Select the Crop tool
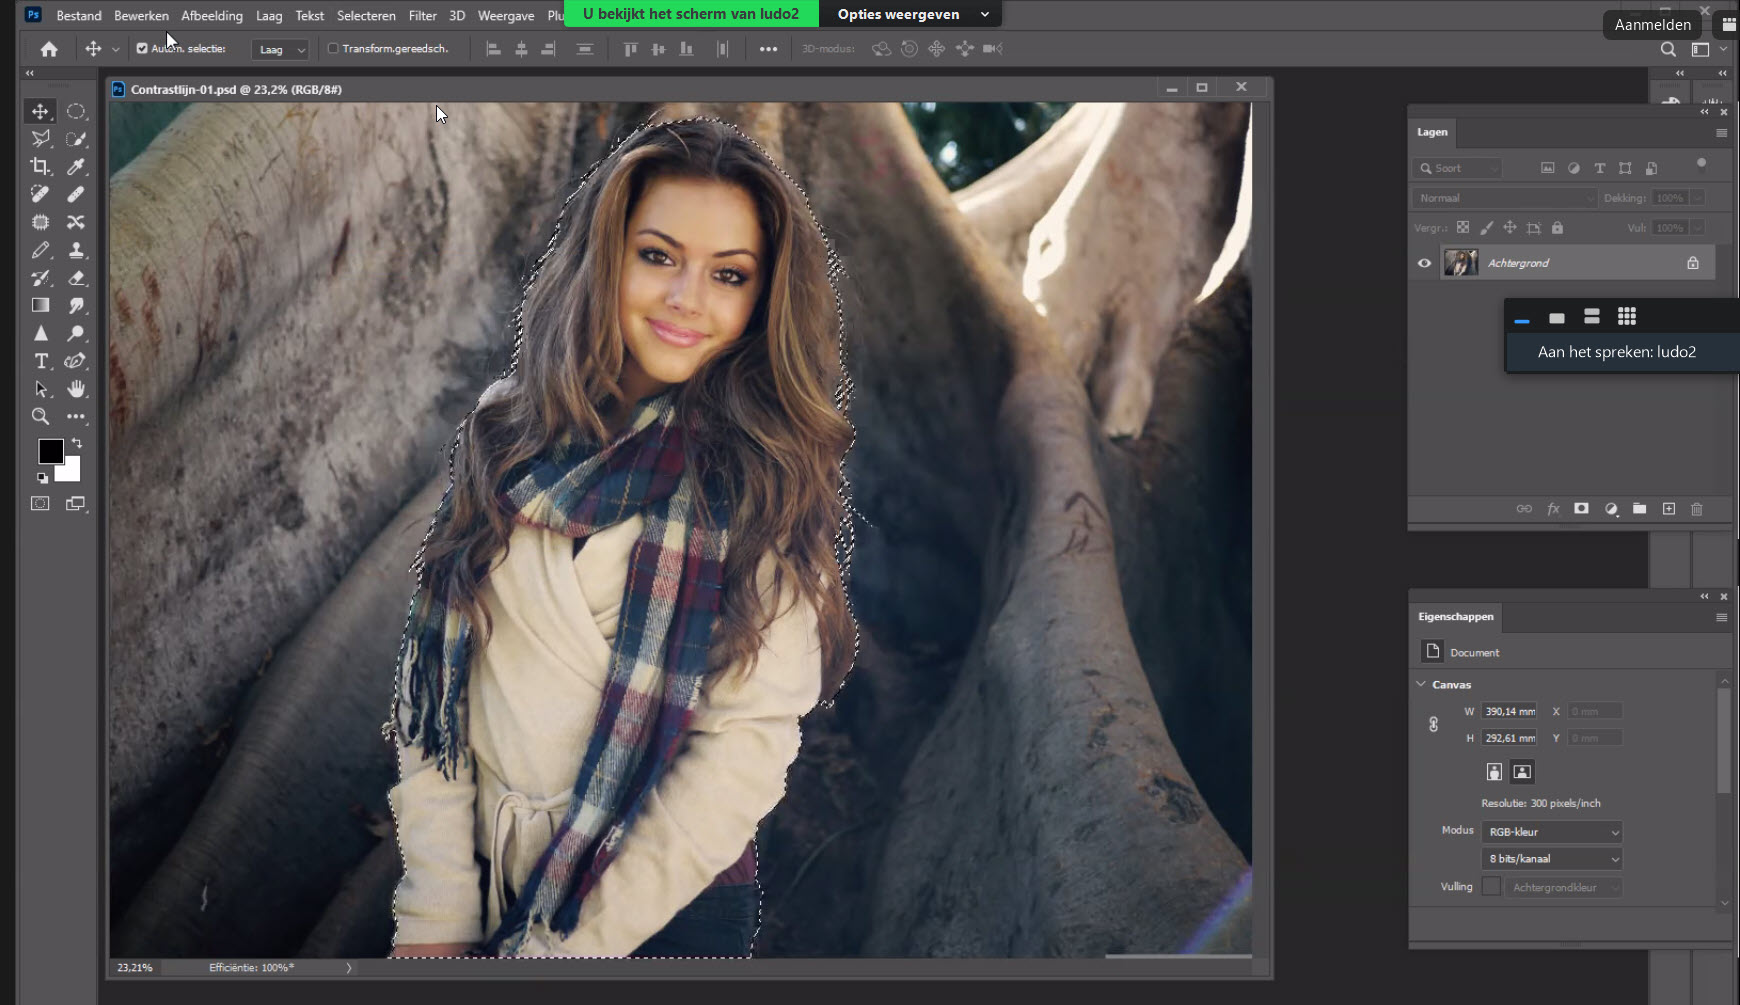This screenshot has width=1740, height=1005. click(40, 167)
